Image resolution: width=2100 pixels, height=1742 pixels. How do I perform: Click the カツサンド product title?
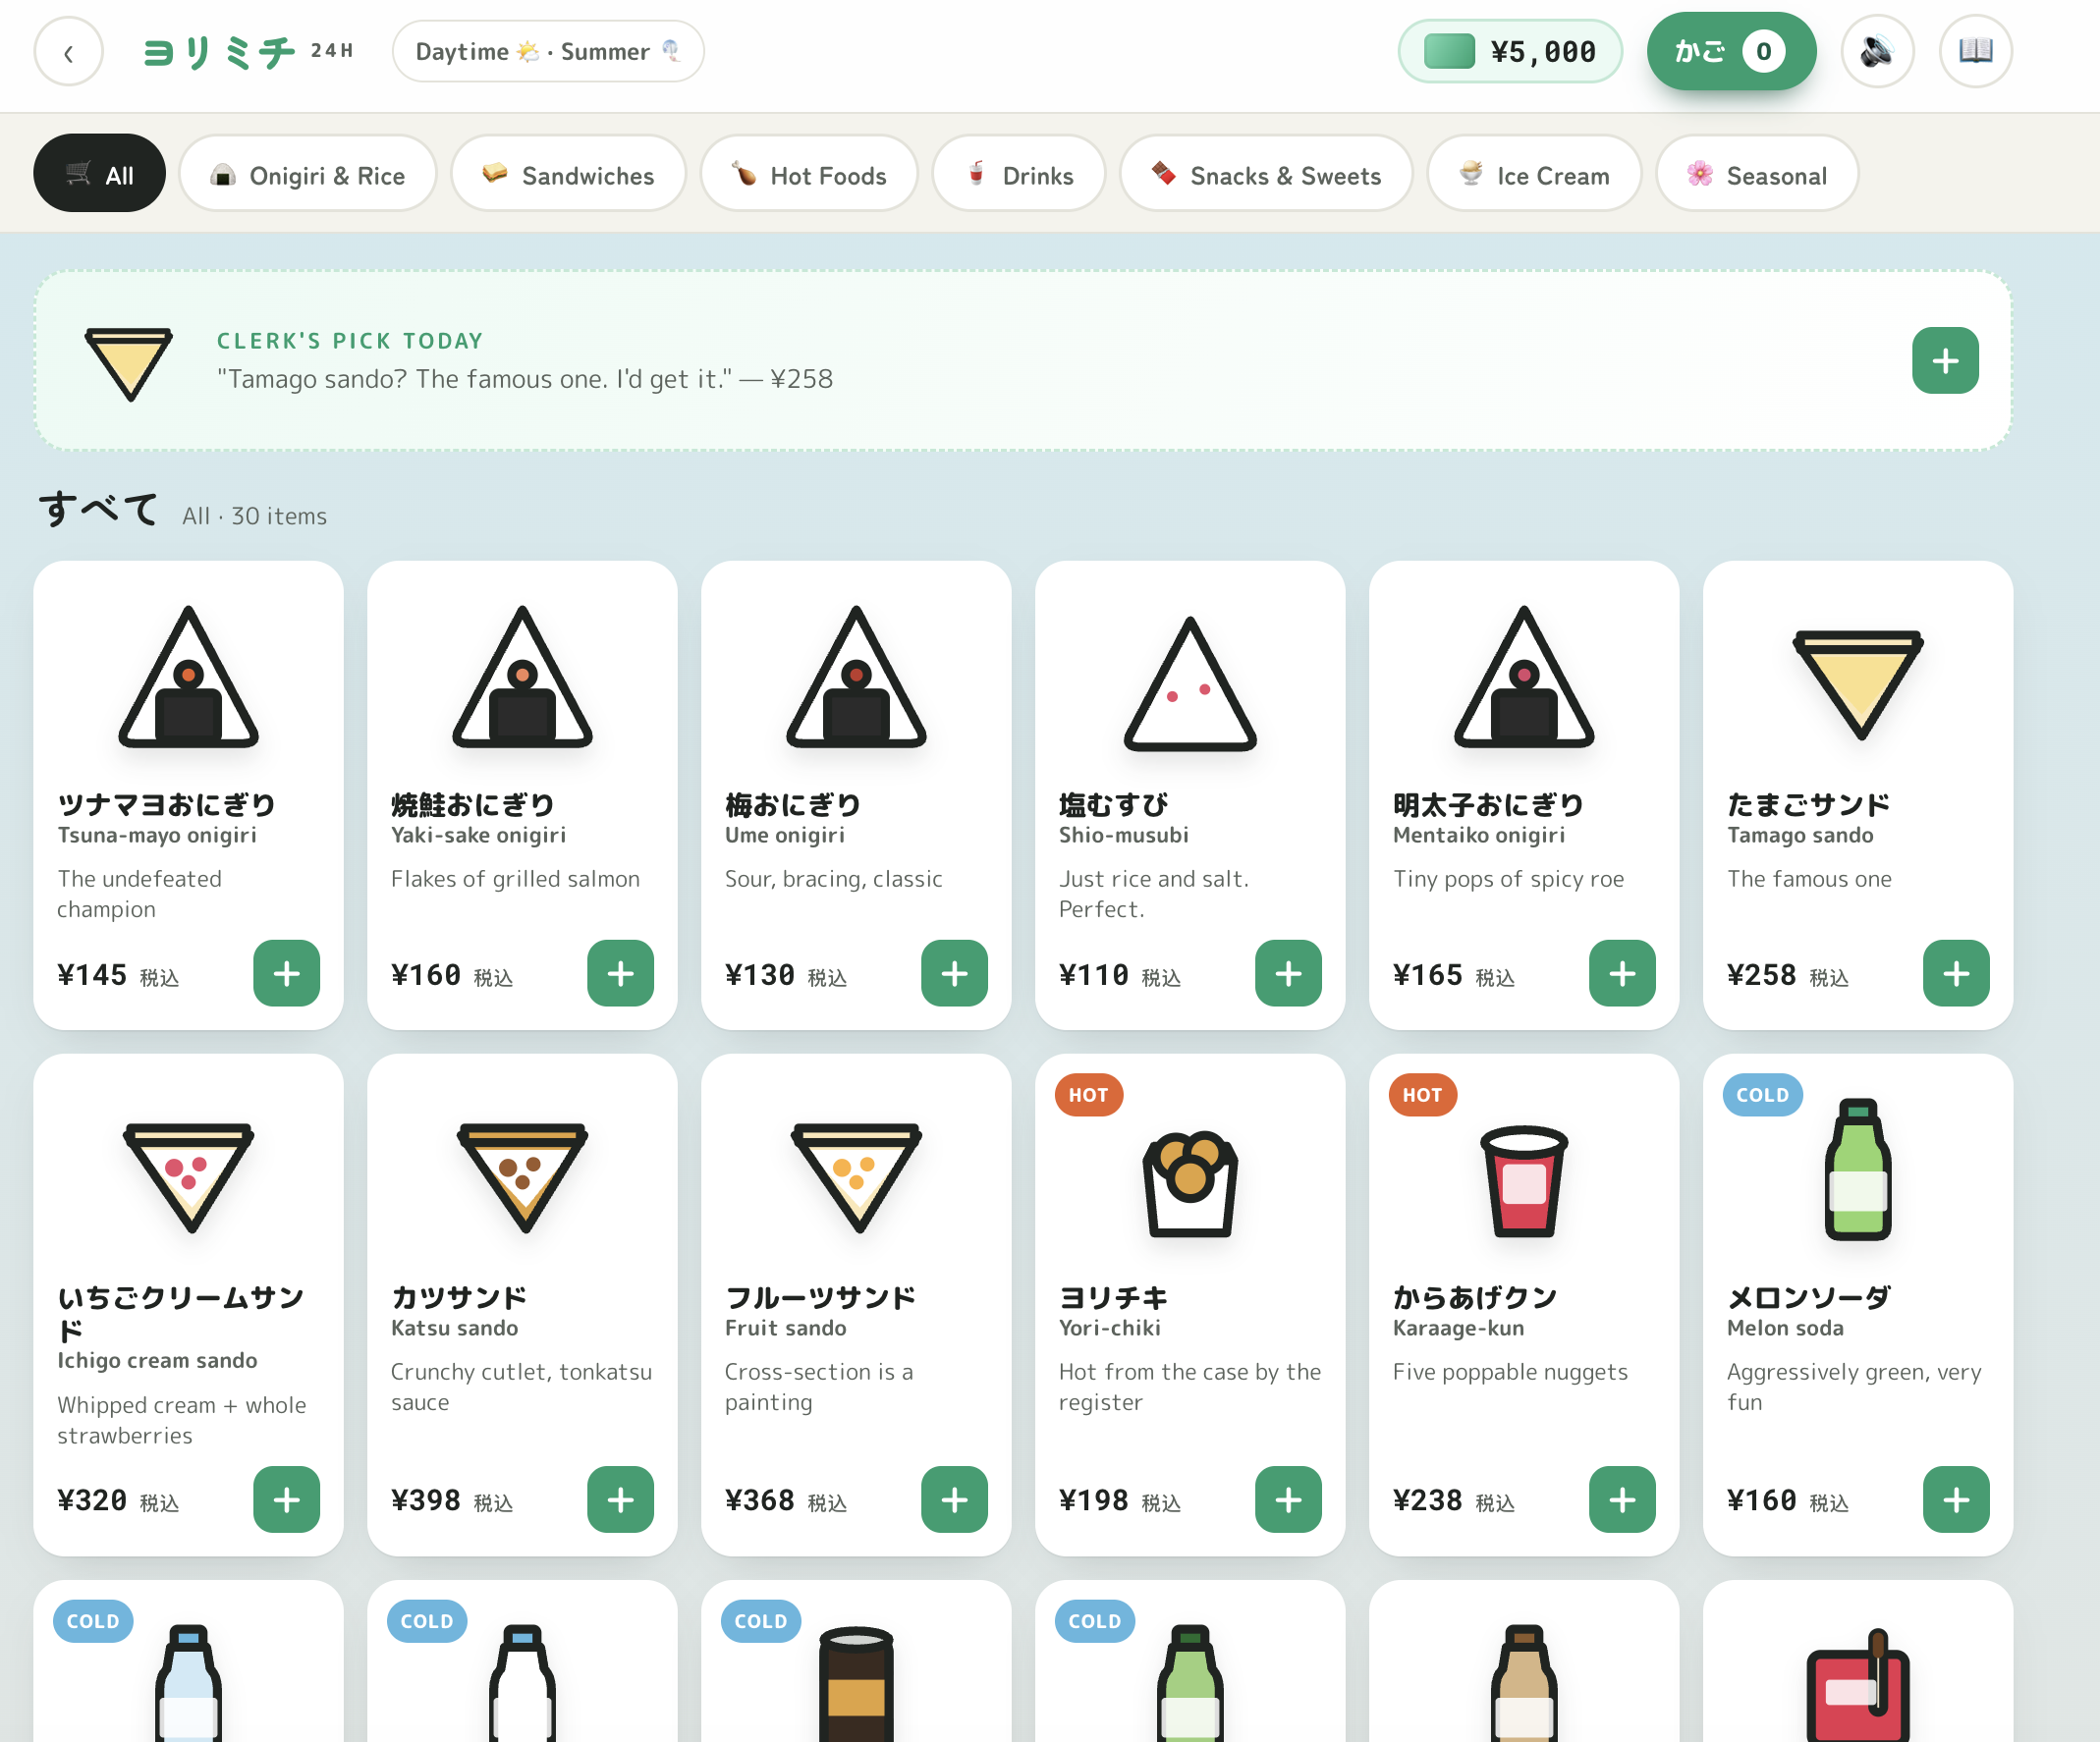[459, 1298]
